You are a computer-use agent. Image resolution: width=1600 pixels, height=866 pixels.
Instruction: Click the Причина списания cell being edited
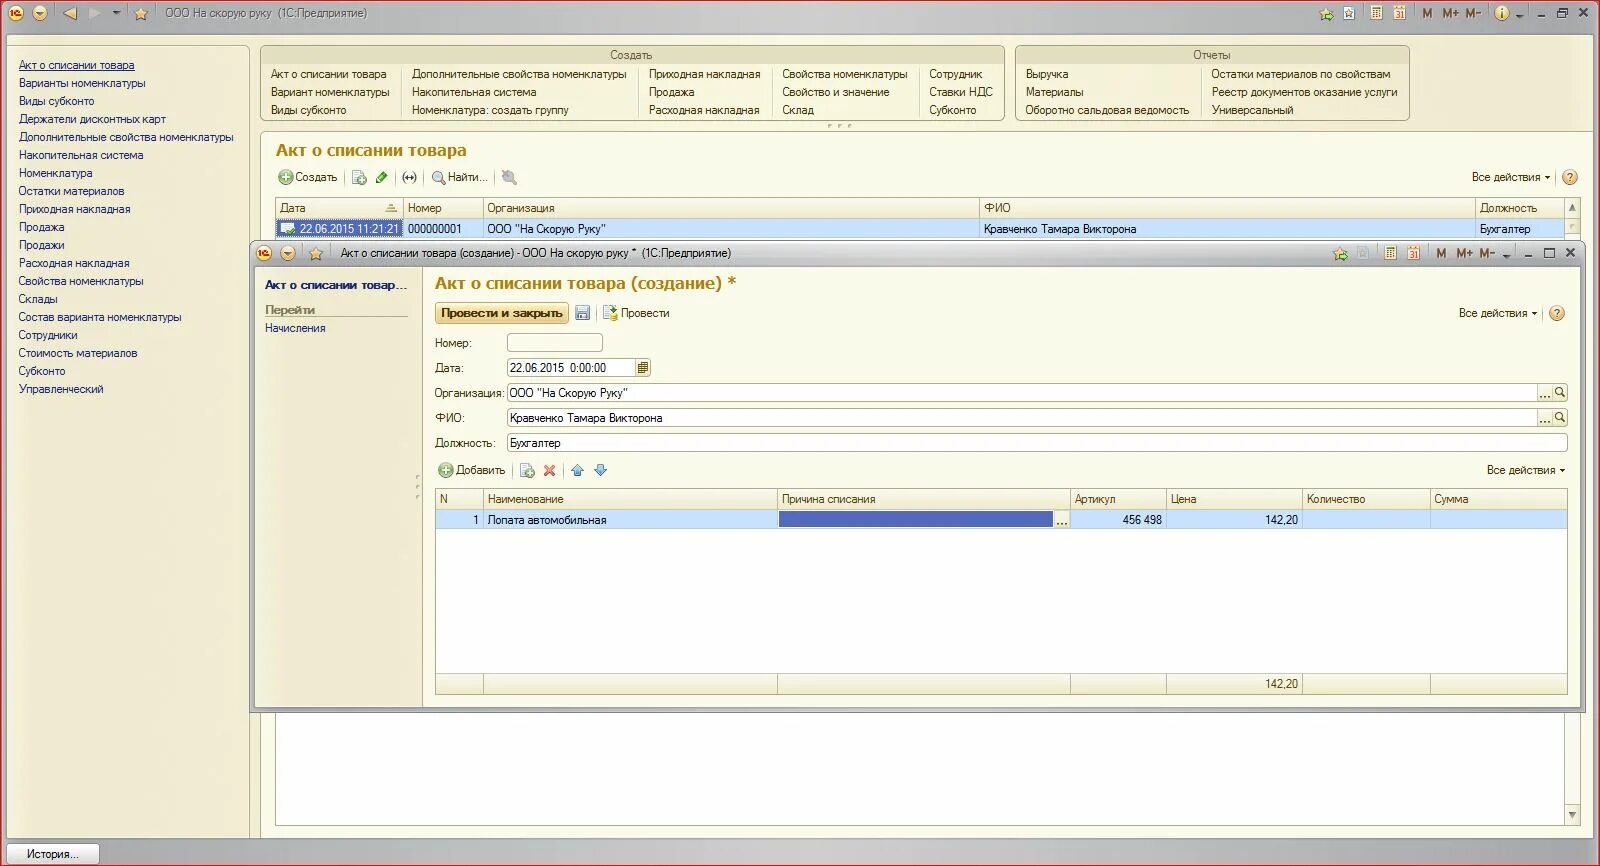pyautogui.click(x=915, y=520)
